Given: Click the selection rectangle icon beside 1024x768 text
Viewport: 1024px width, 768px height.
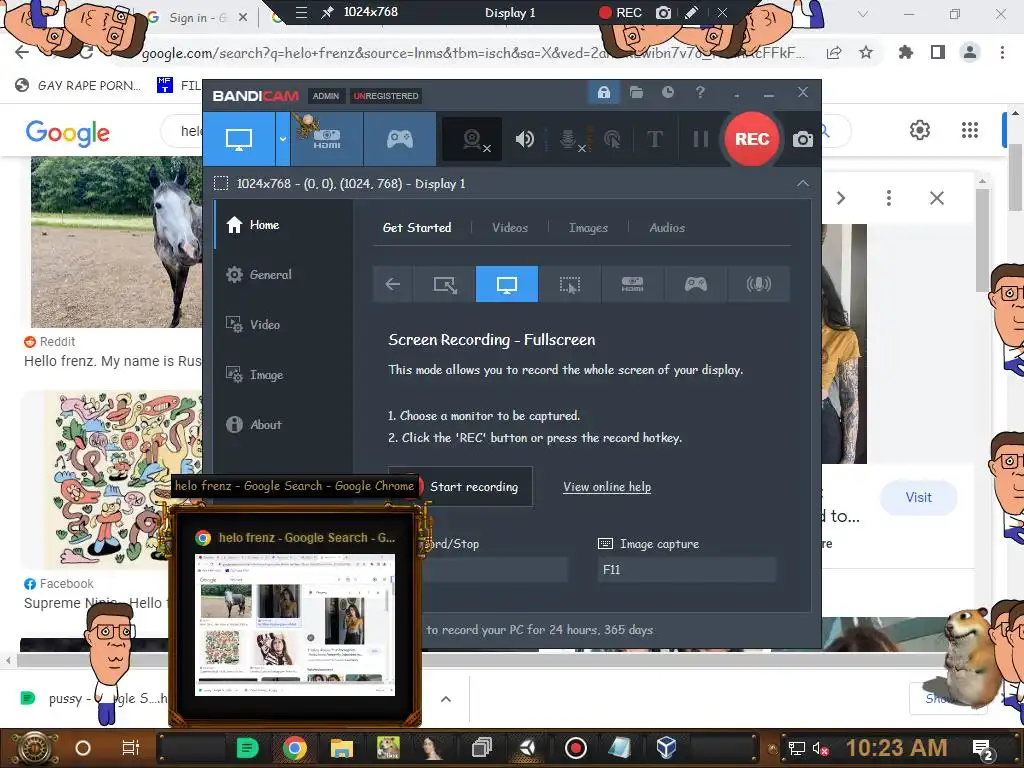Looking at the screenshot, I should coord(221,184).
